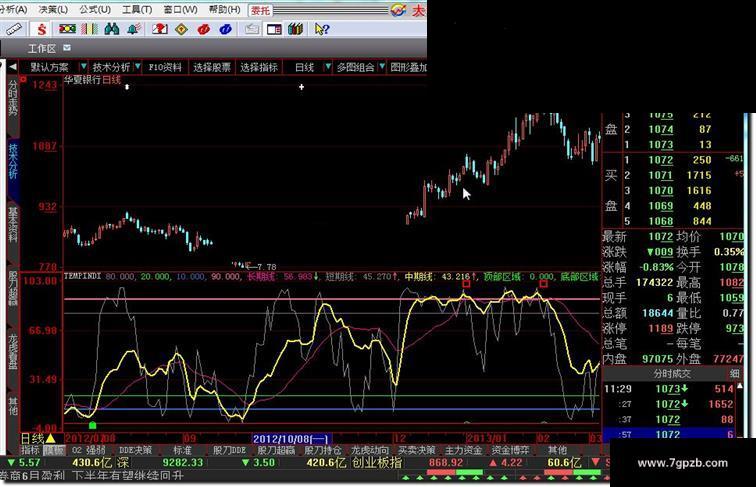Screen dimensions: 756x487
Task: Click the 华夏银行 stock name label
Action: (82, 80)
